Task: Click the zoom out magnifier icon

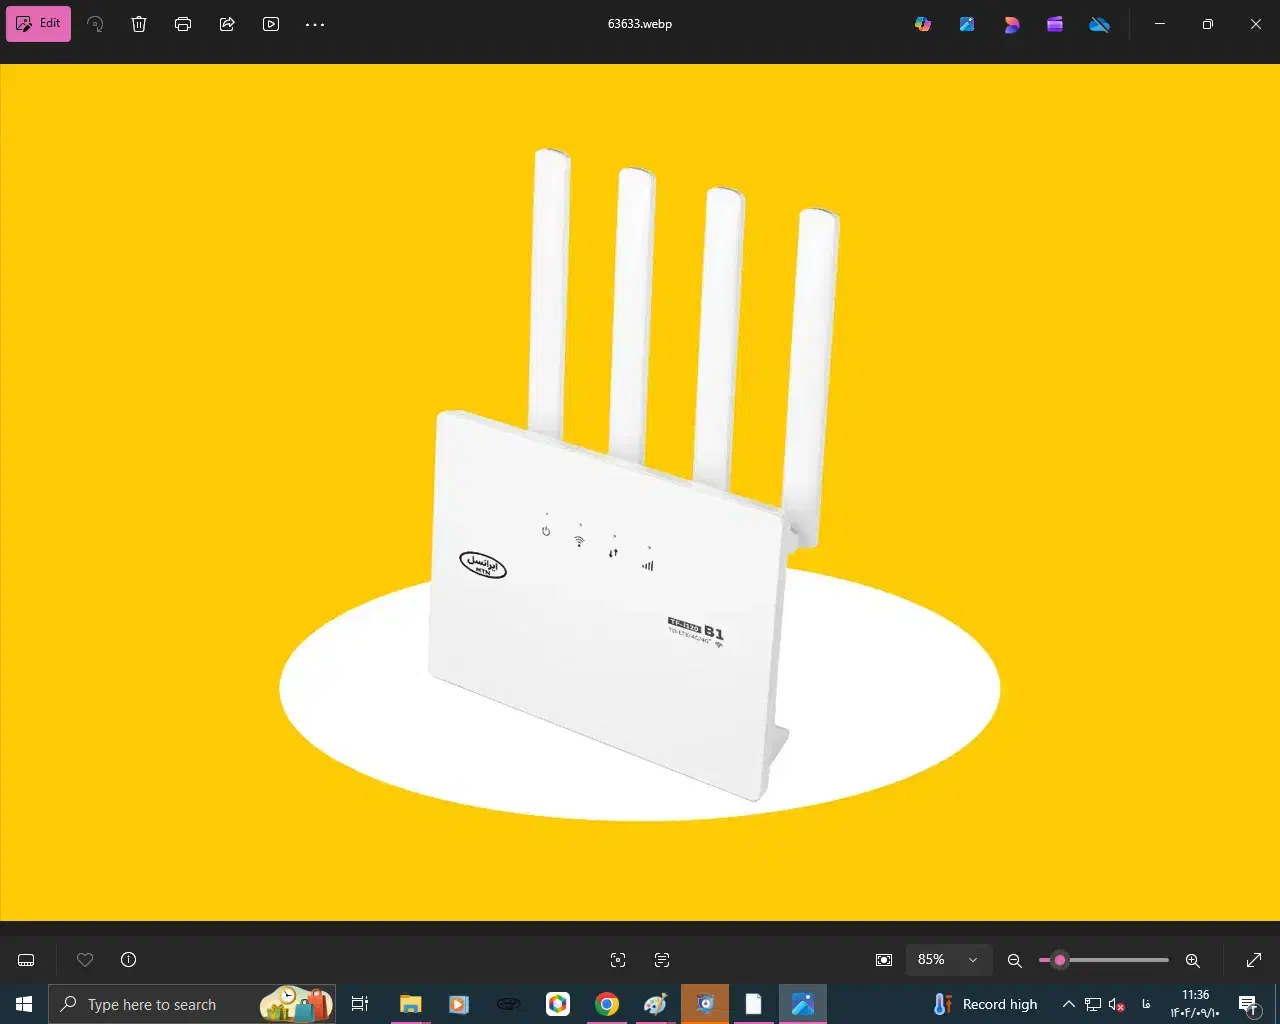Action: 1015,960
